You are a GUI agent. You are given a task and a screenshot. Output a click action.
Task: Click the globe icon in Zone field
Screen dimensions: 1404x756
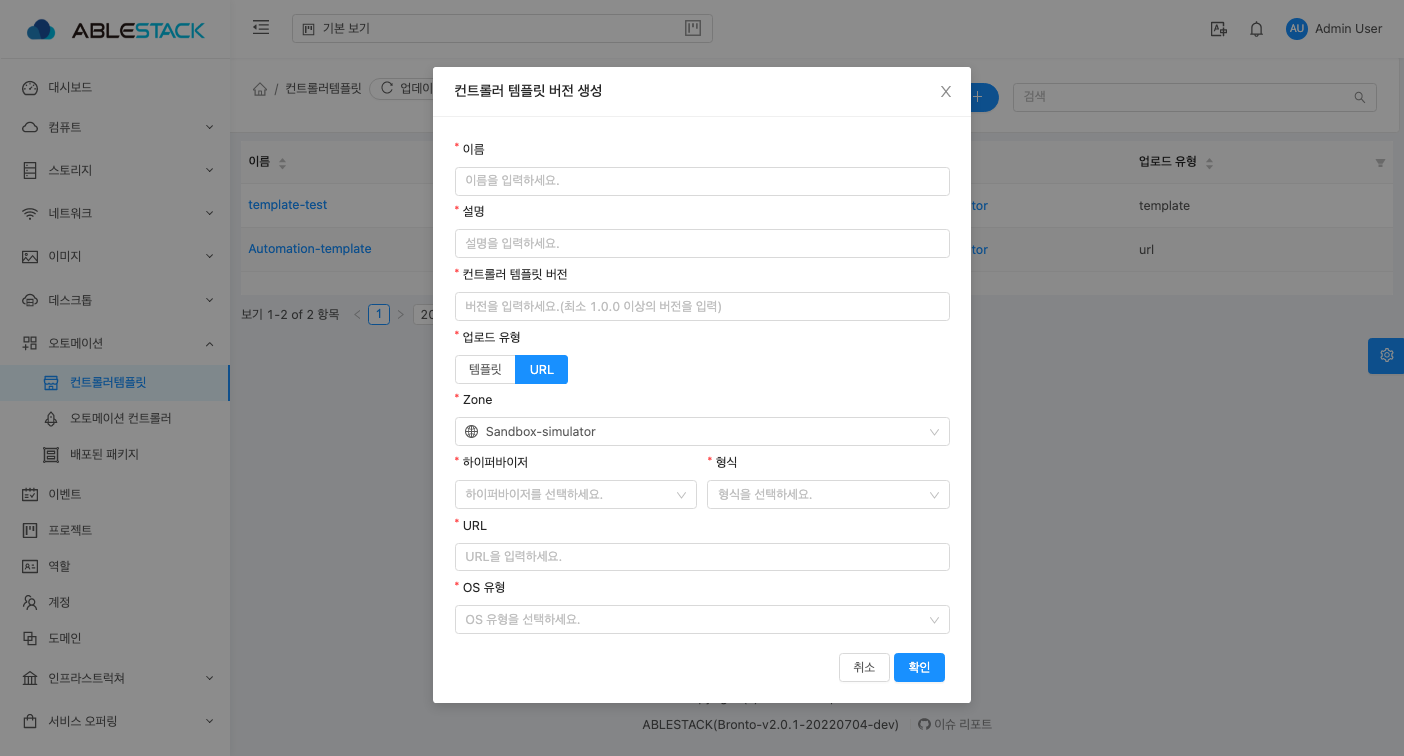(472, 432)
